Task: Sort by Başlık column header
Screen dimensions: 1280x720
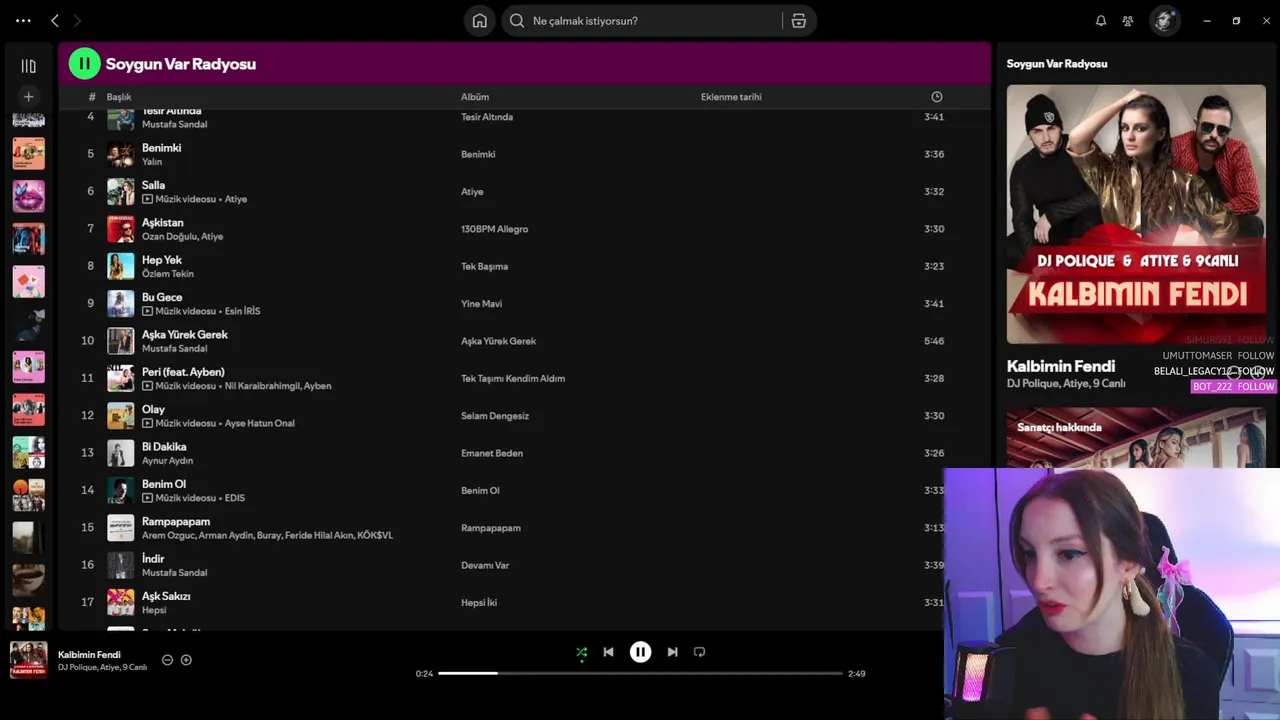Action: coord(119,97)
